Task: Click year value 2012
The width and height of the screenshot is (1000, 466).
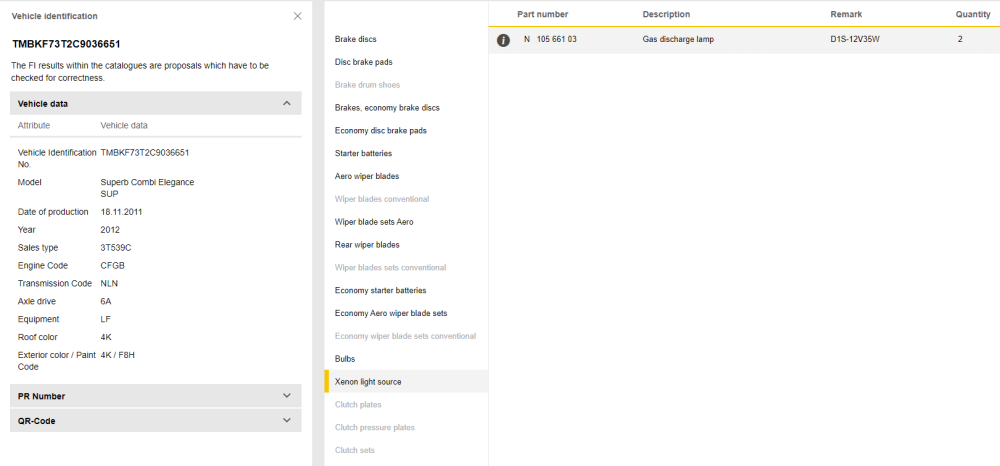Action: [x=110, y=229]
